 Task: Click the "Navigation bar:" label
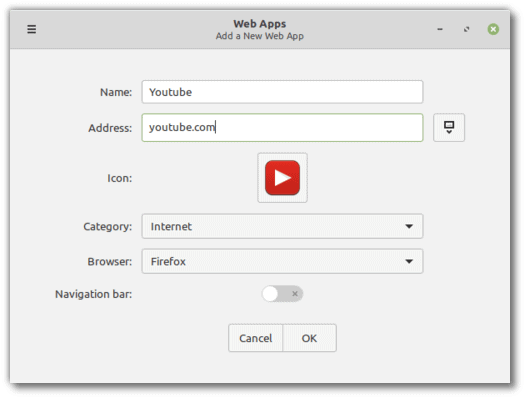[94, 294]
